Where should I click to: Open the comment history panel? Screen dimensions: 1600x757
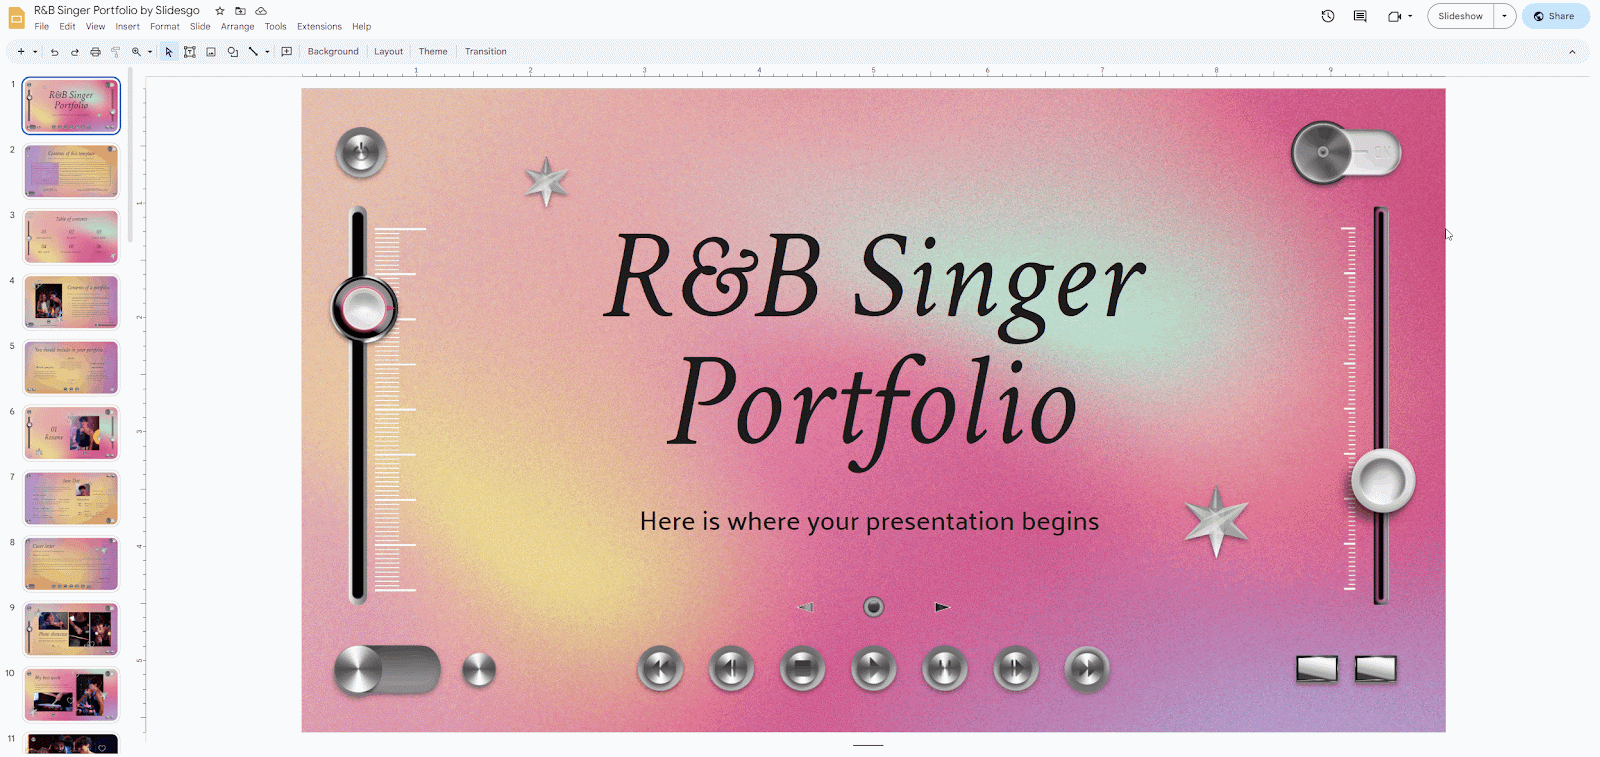click(1360, 16)
